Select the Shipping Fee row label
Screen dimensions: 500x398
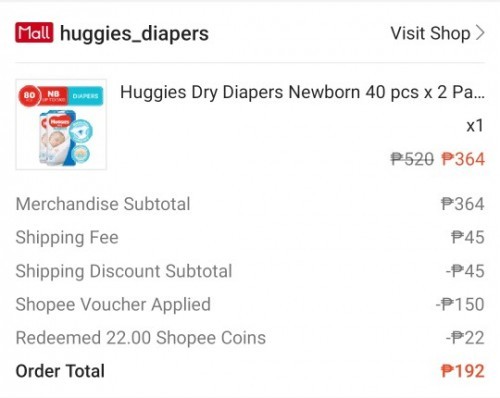click(67, 238)
